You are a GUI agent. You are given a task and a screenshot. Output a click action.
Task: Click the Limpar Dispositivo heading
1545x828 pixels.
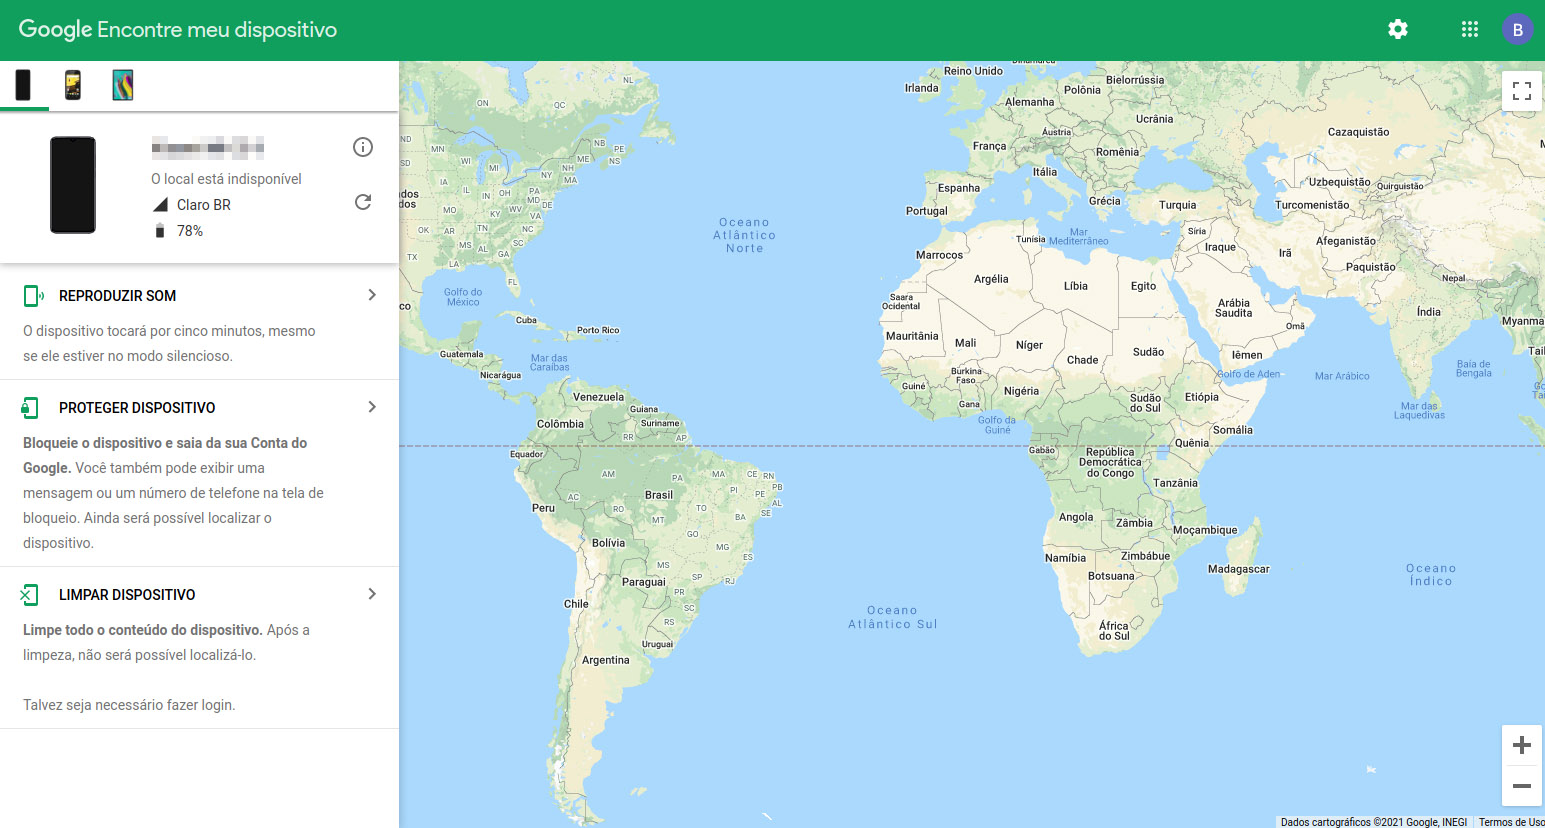[x=127, y=595]
